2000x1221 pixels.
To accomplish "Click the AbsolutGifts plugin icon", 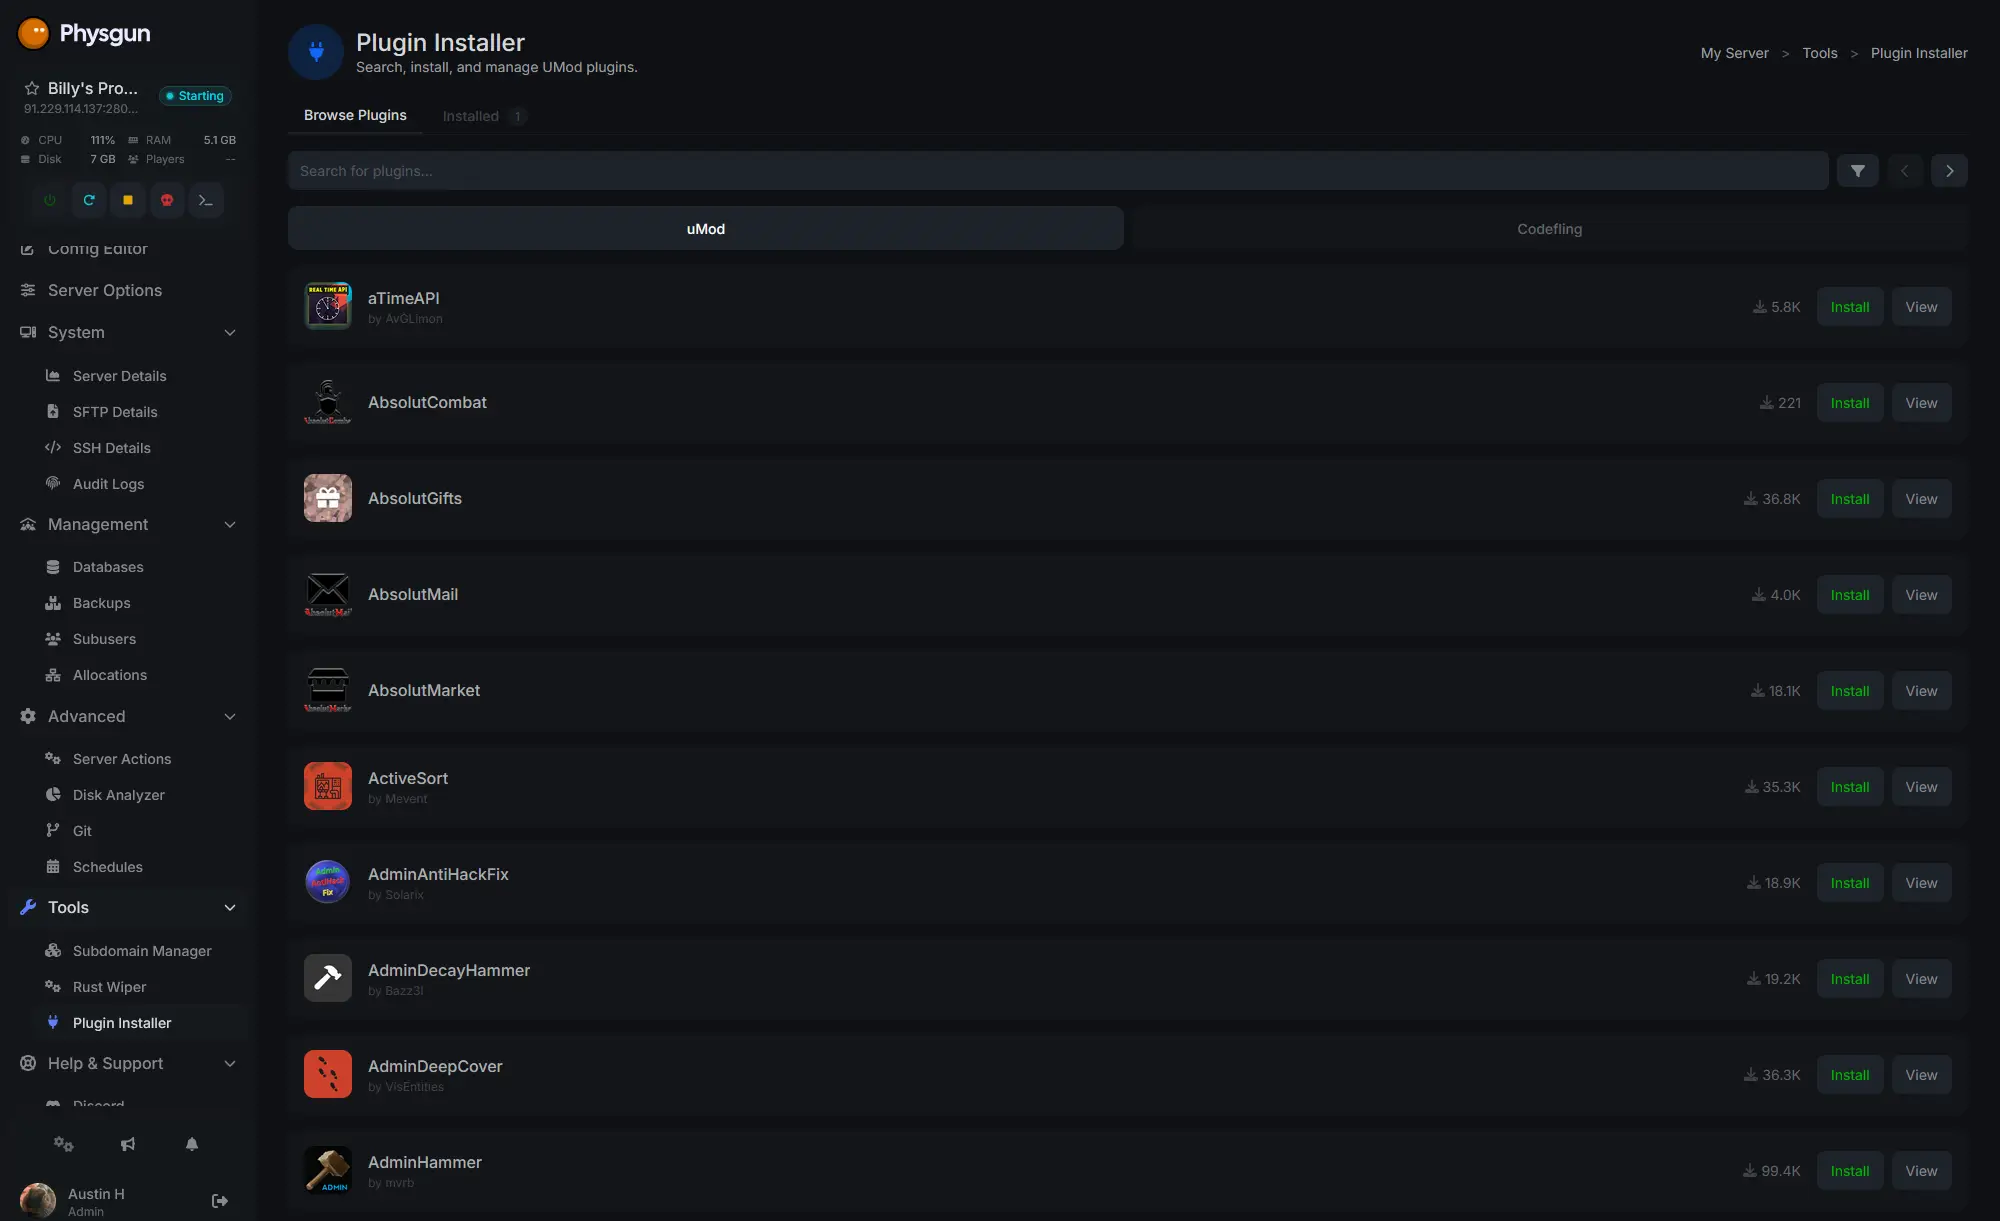I will click(x=328, y=498).
